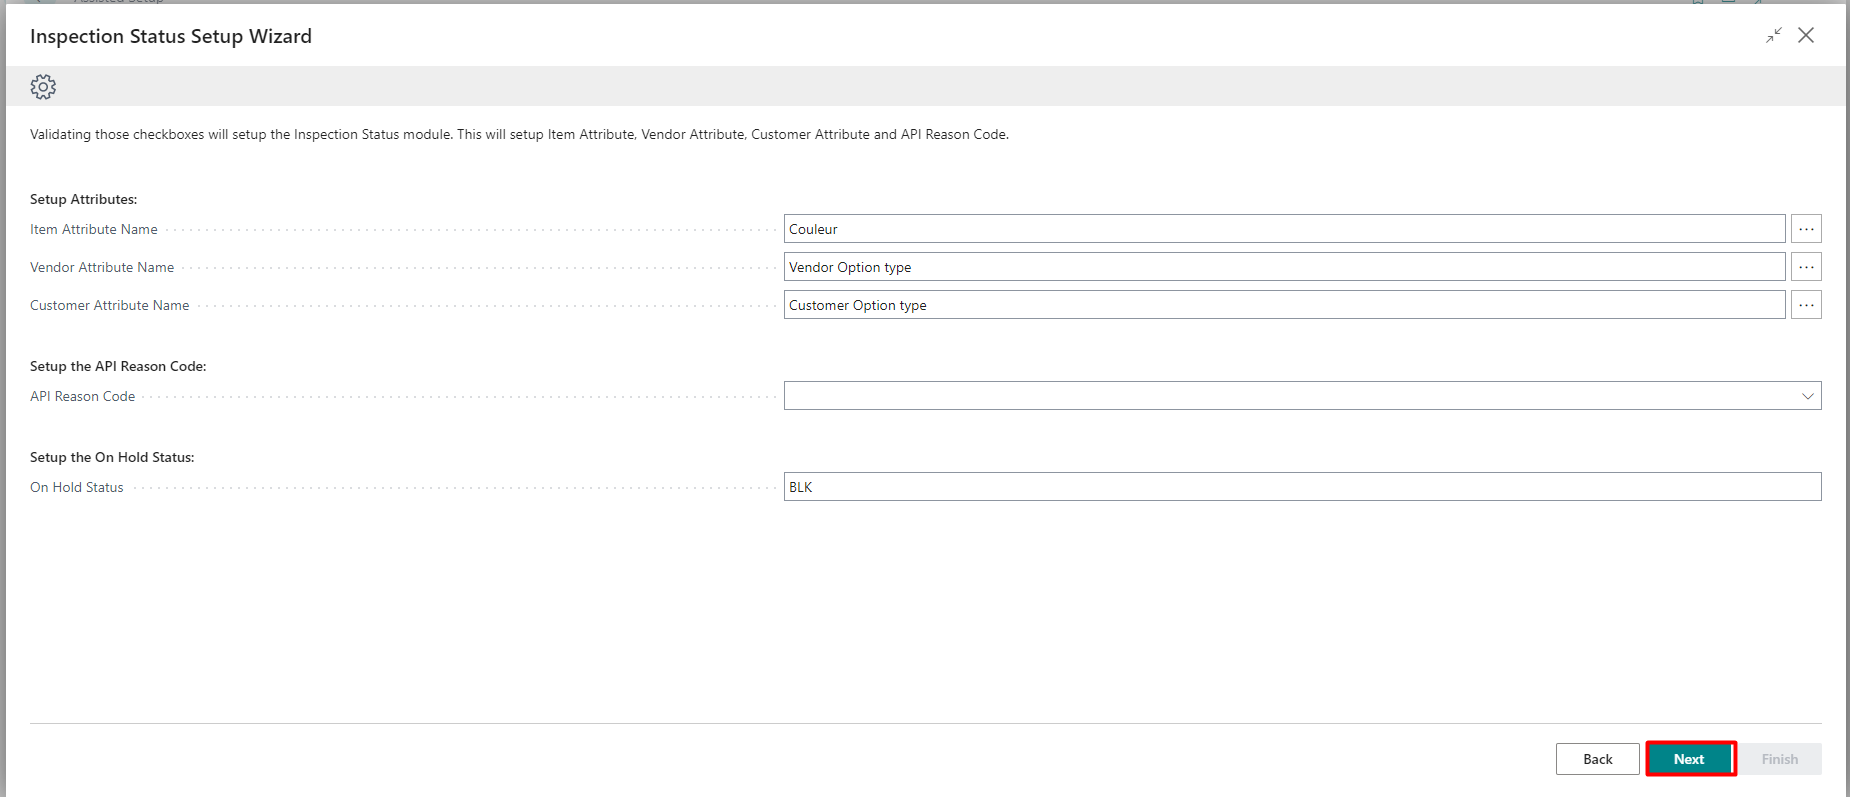Viewport: 1850px width, 797px height.
Task: Click the 'Validating those checkboxes' description text
Action: (x=519, y=134)
